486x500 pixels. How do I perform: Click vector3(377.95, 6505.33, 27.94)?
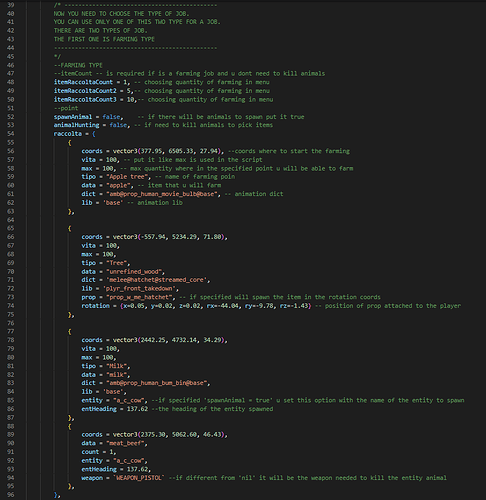pos(168,151)
